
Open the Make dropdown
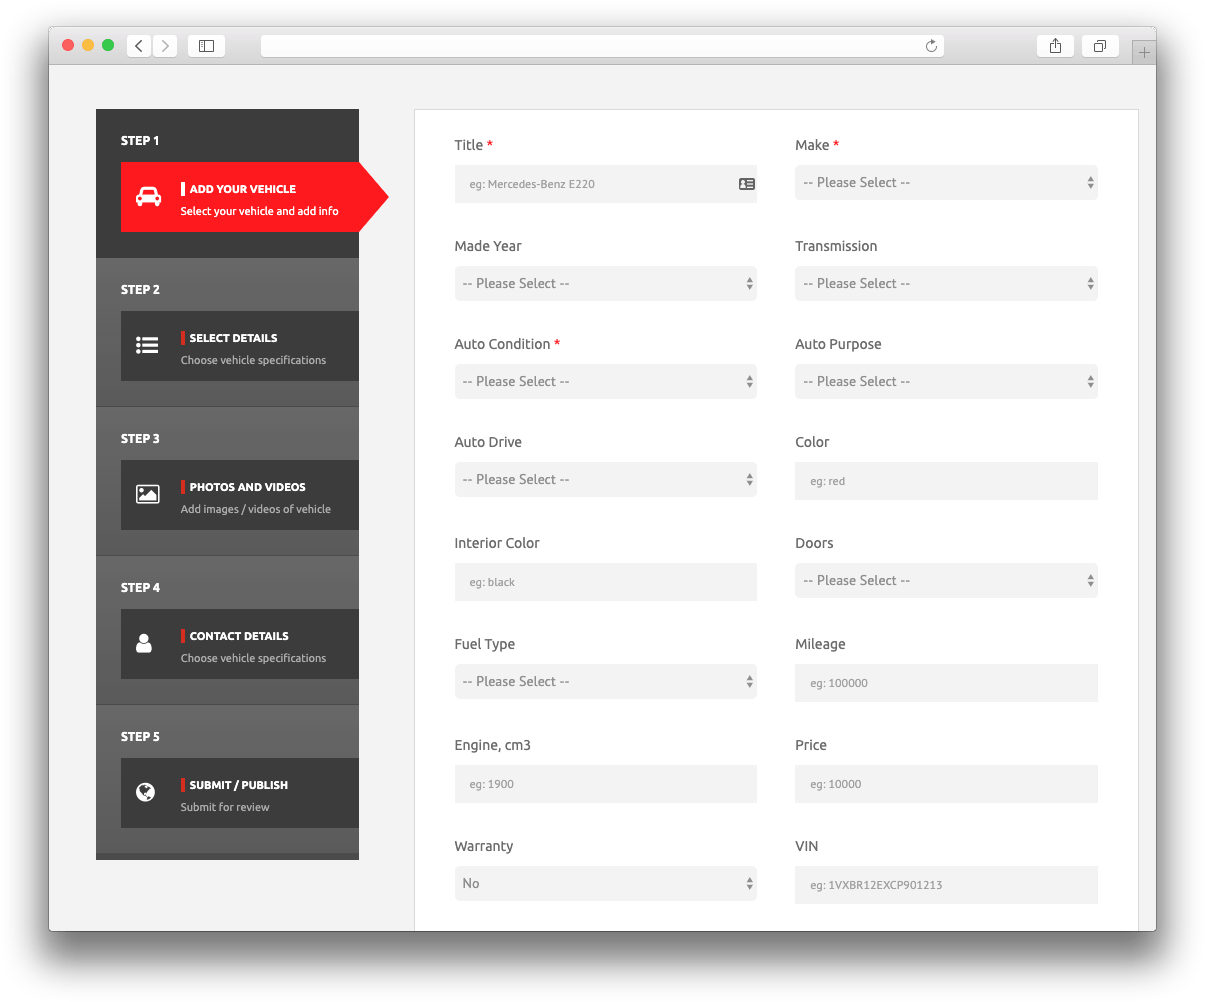tap(946, 183)
